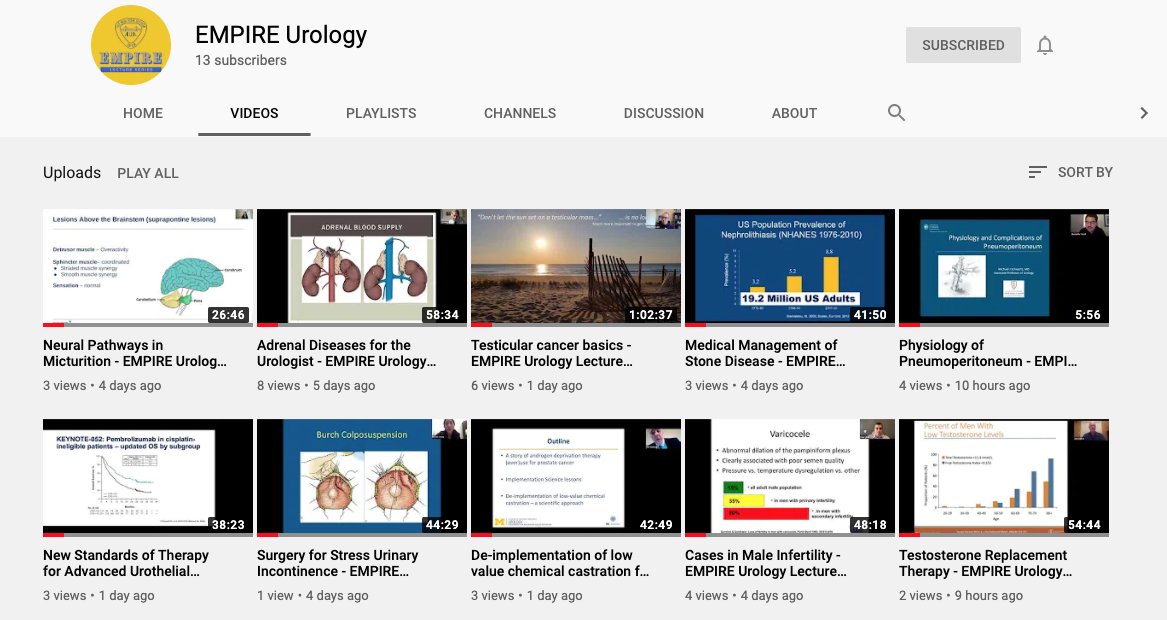Open the SORT BY dropdown
The image size is (1167, 620).
point(1070,172)
